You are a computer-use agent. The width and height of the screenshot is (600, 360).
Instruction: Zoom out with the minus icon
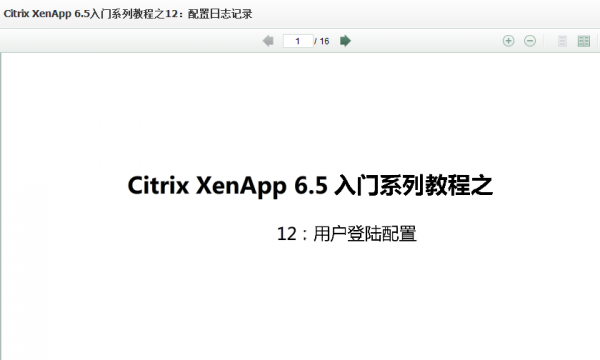click(530, 41)
